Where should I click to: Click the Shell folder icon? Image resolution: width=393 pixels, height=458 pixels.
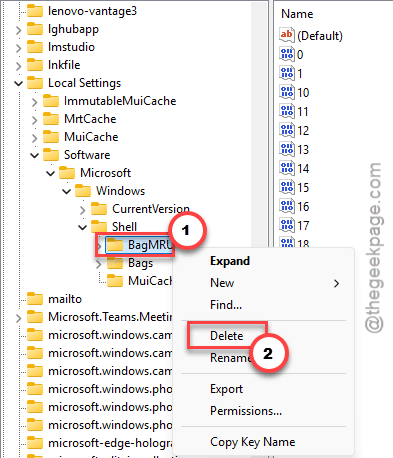[x=99, y=226]
